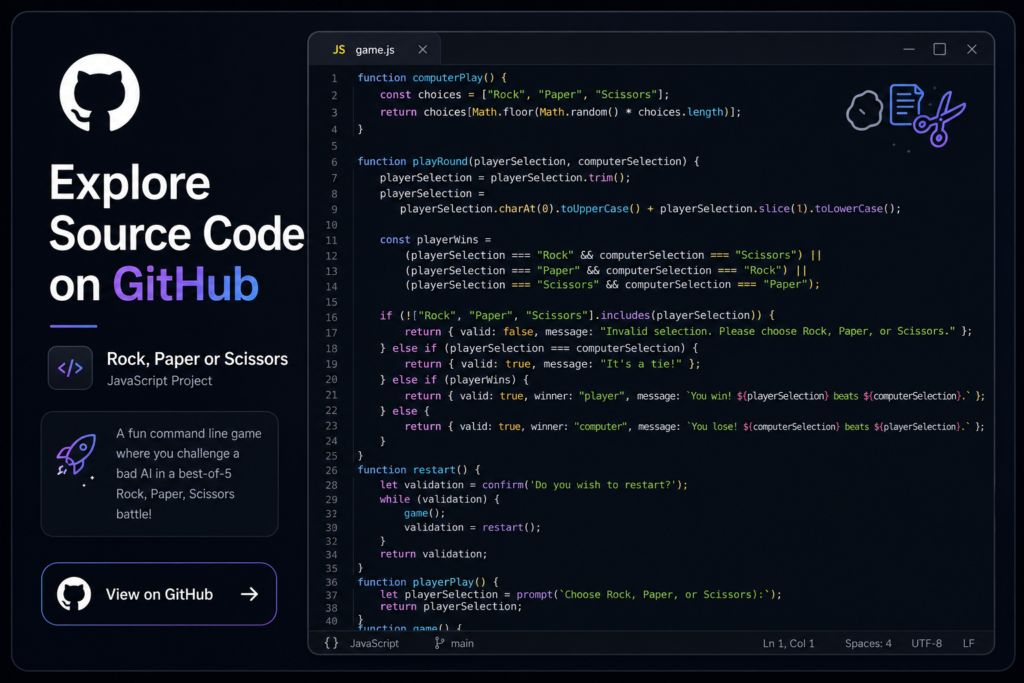
Task: Click the Rock, Paper or Scissors title
Action: 197,359
